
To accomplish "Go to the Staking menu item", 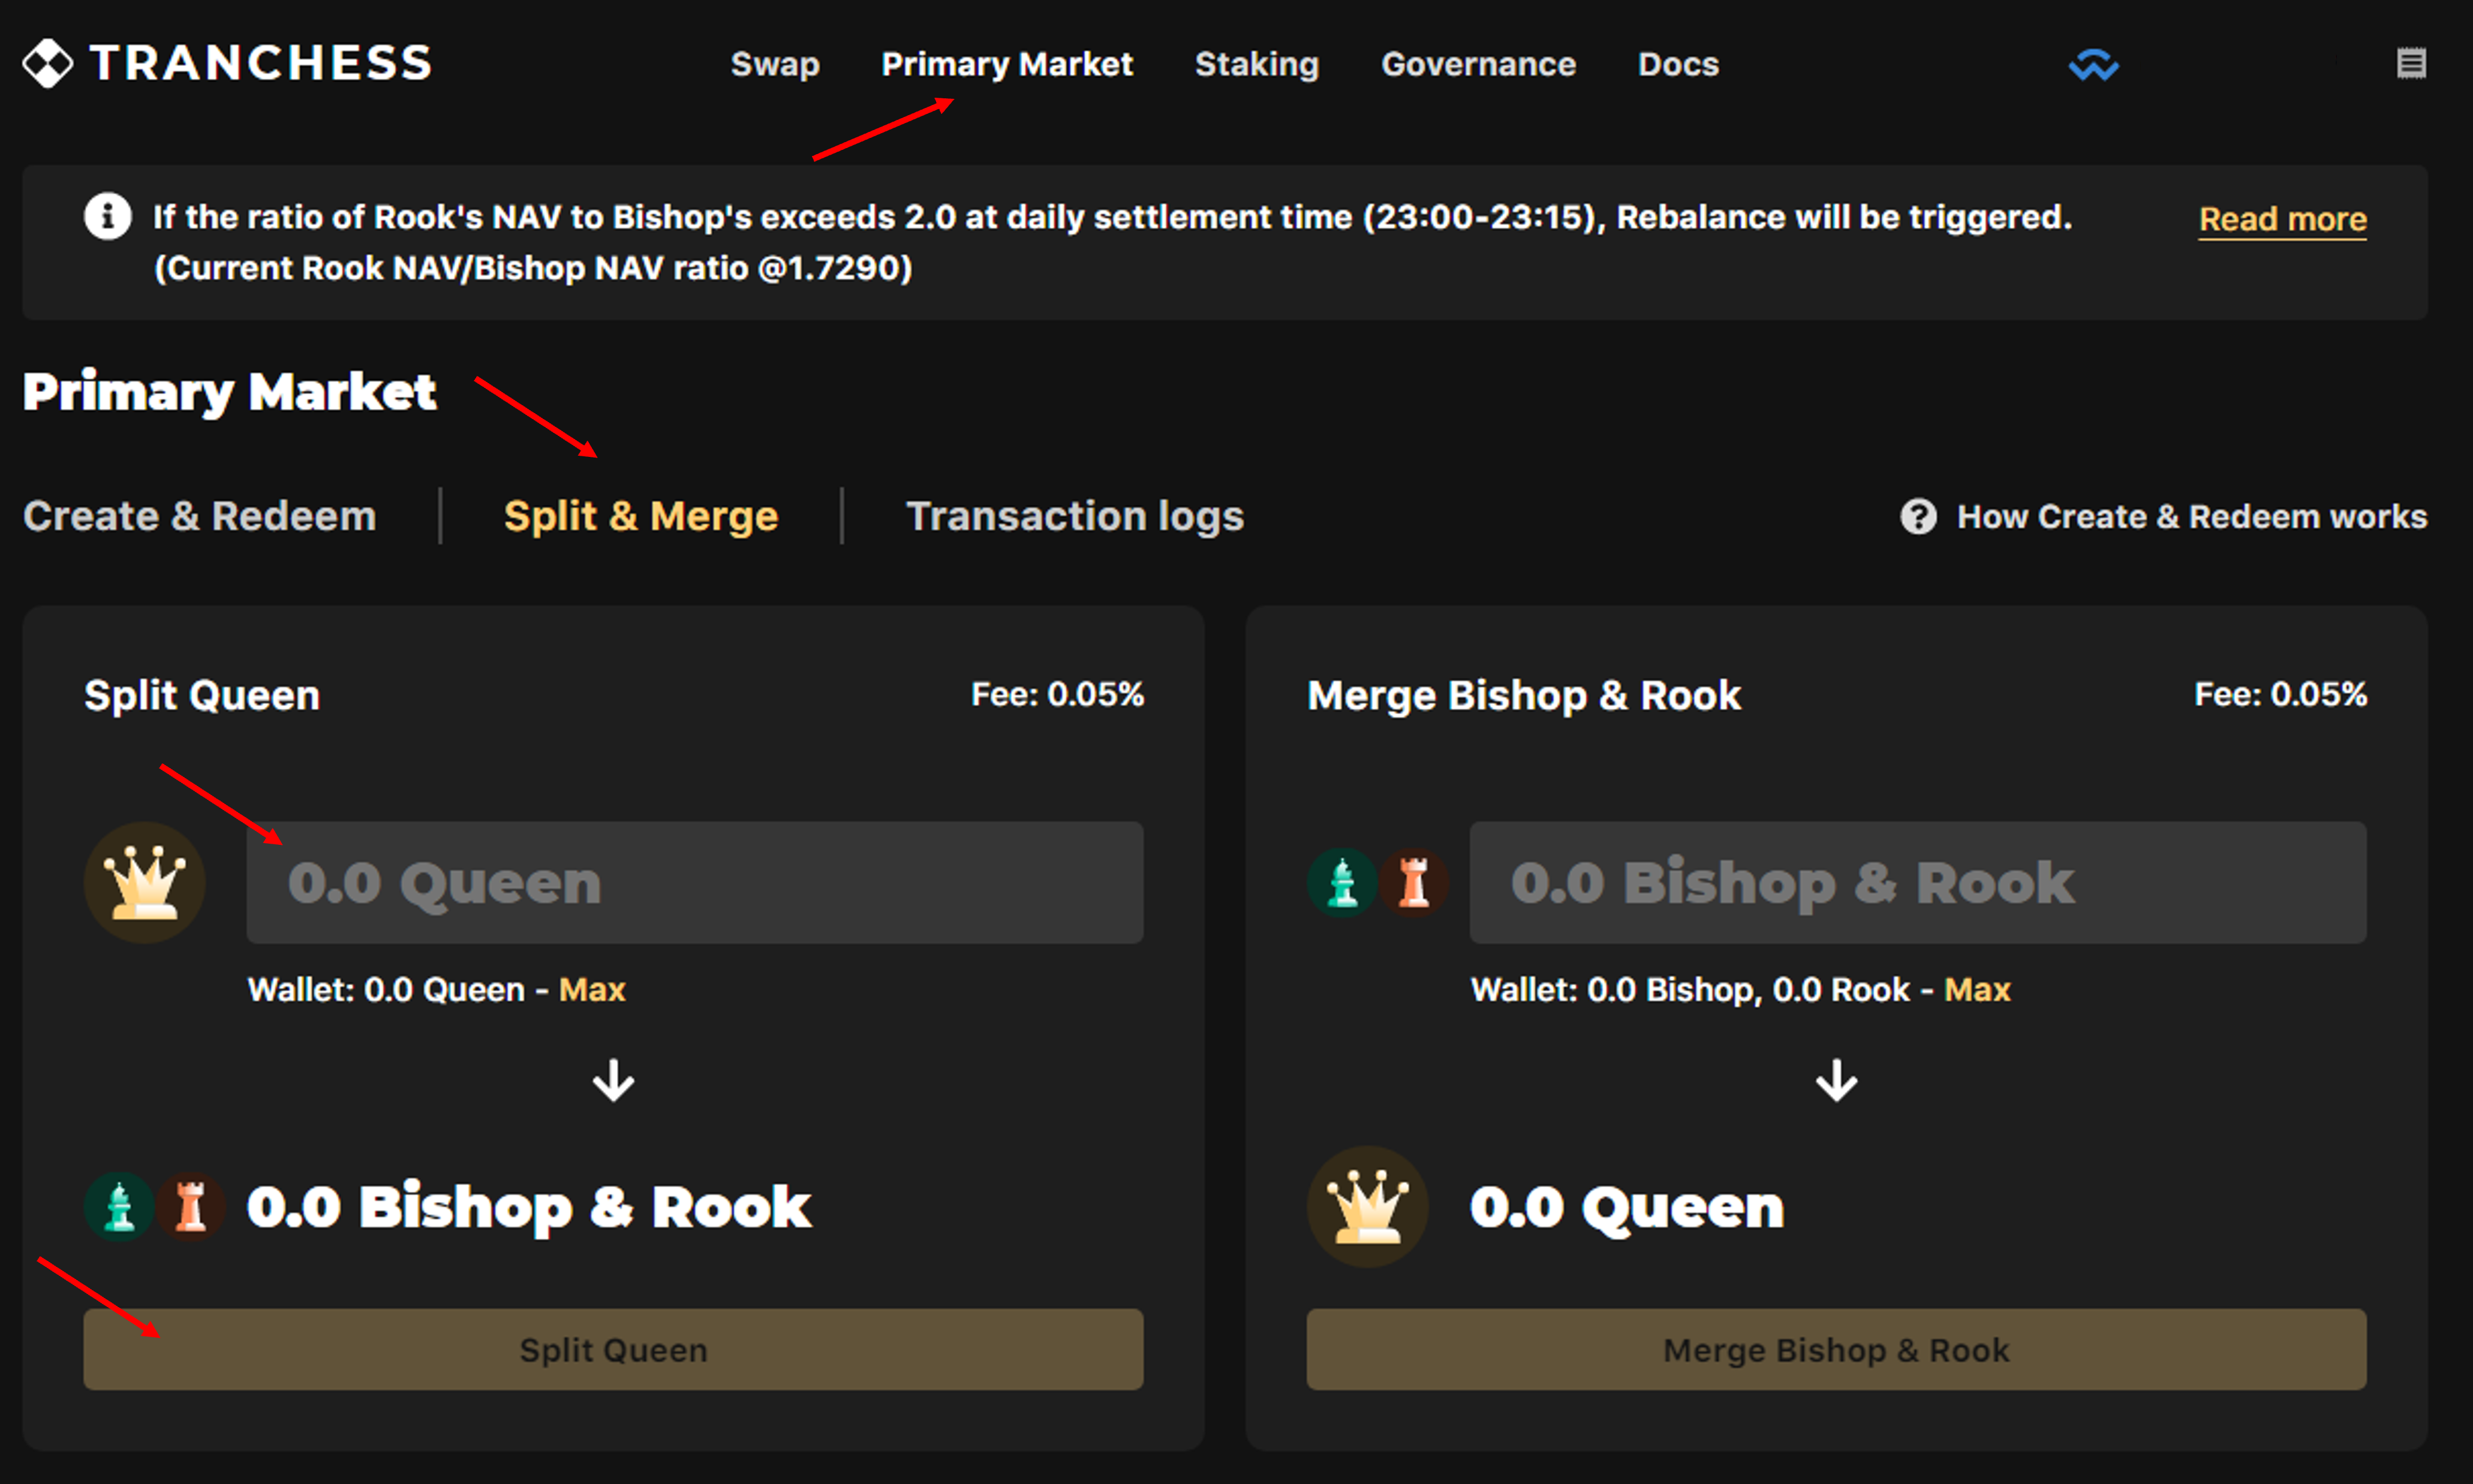I will [1257, 64].
